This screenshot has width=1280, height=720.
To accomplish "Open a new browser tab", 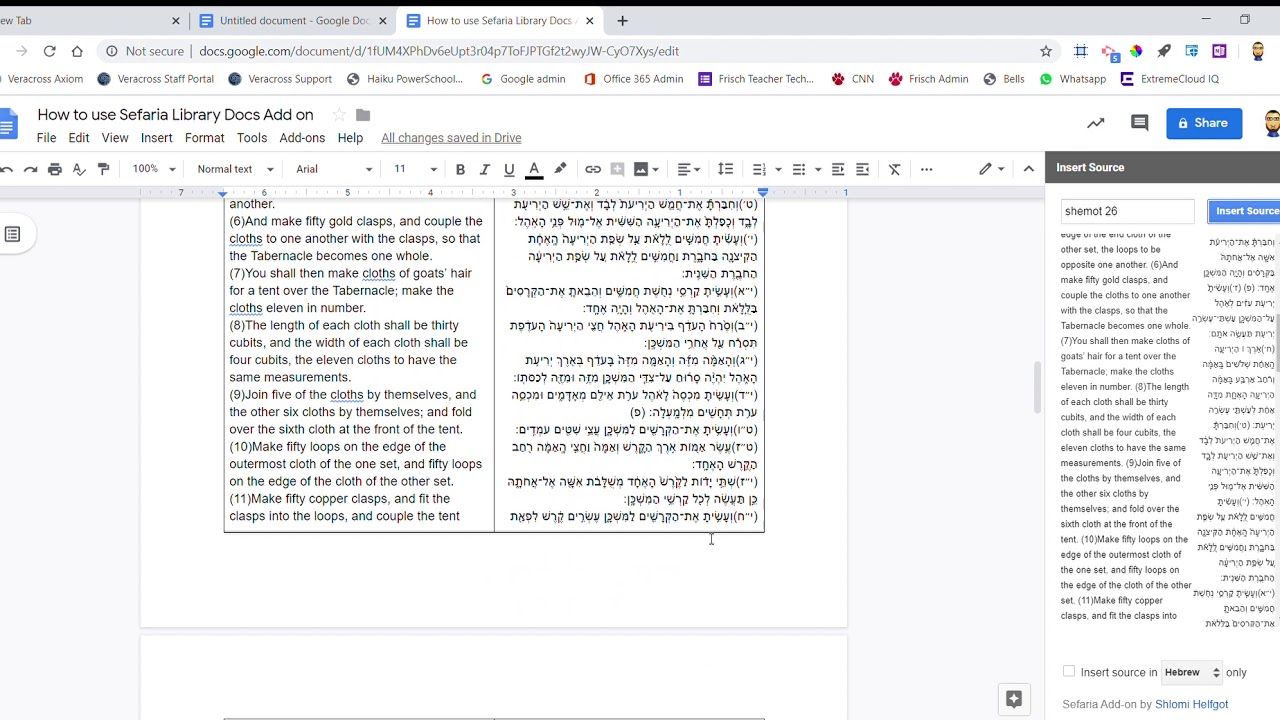I will [622, 20].
